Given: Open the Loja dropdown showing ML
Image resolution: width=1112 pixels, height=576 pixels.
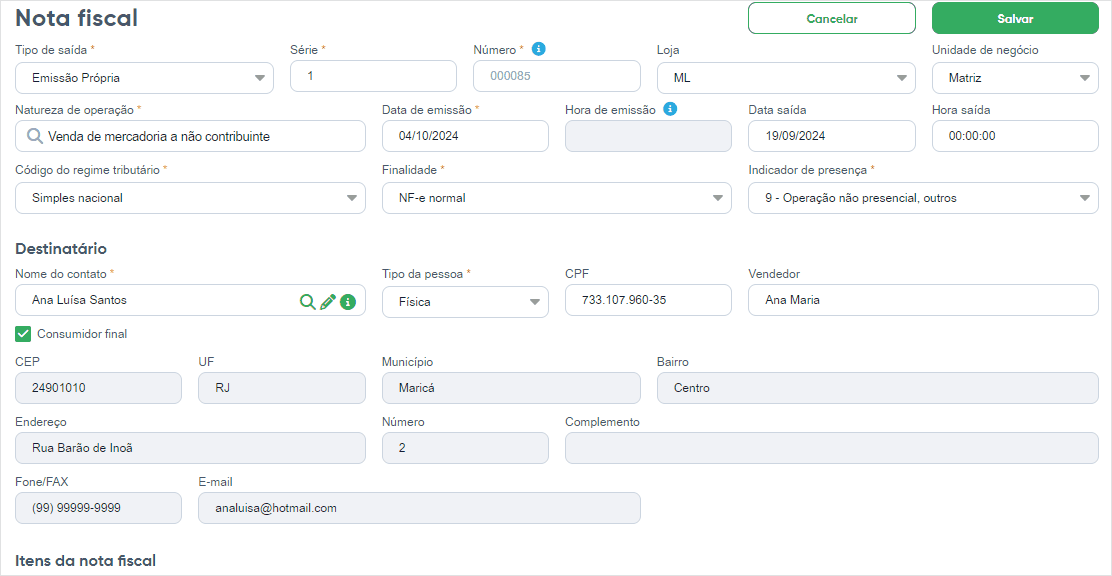Looking at the screenshot, I should click(x=786, y=77).
